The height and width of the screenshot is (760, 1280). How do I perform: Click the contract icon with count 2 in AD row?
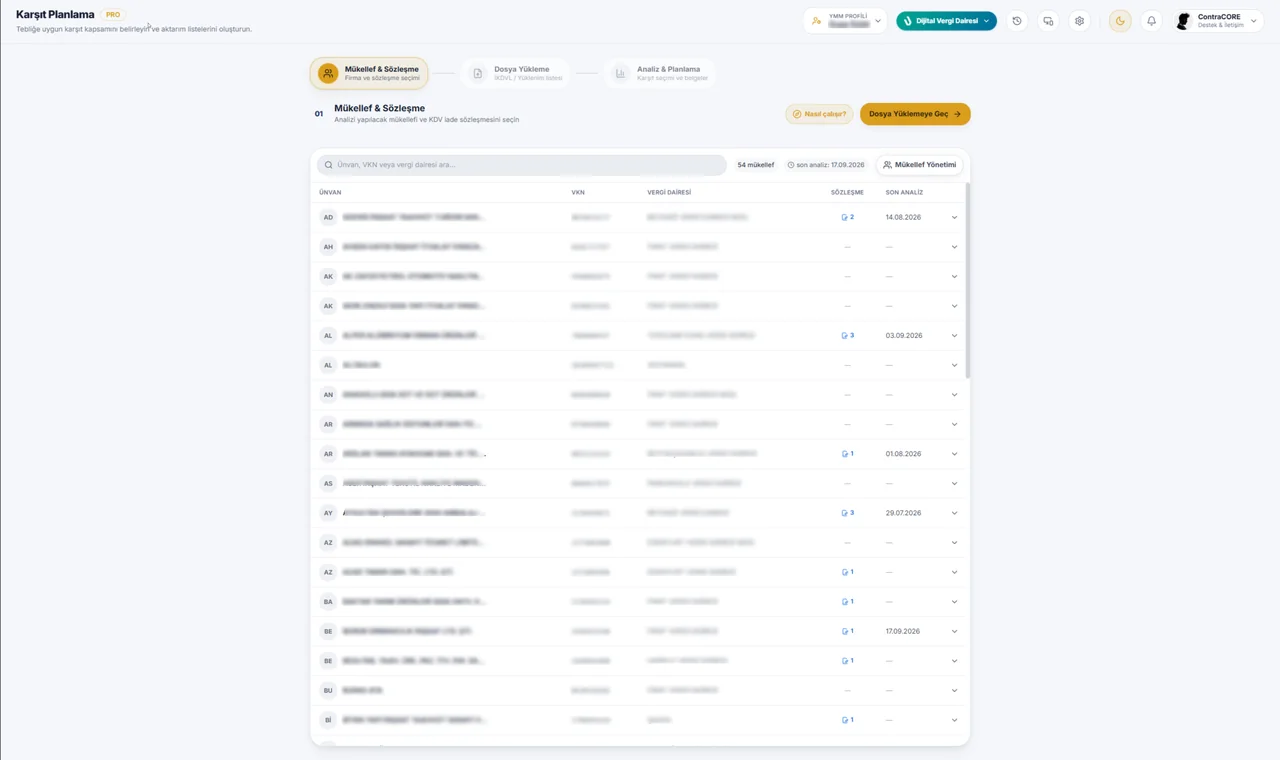848,217
